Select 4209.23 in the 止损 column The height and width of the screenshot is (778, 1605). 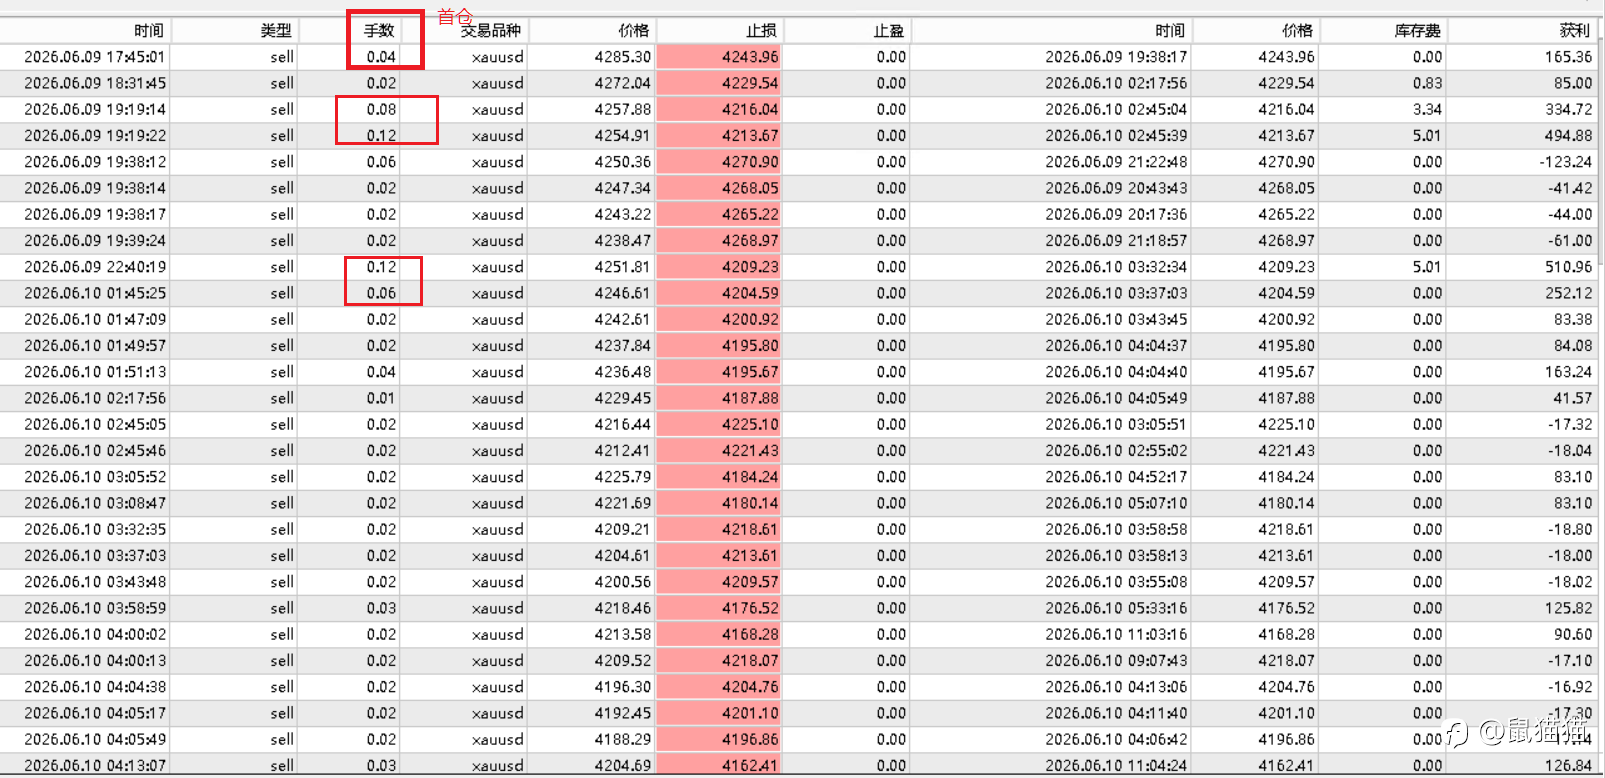[x=750, y=267]
